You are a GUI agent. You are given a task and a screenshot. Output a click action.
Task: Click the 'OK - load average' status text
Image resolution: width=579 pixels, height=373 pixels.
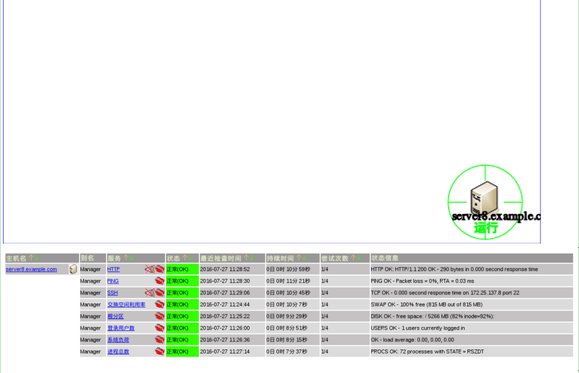[x=412, y=340]
